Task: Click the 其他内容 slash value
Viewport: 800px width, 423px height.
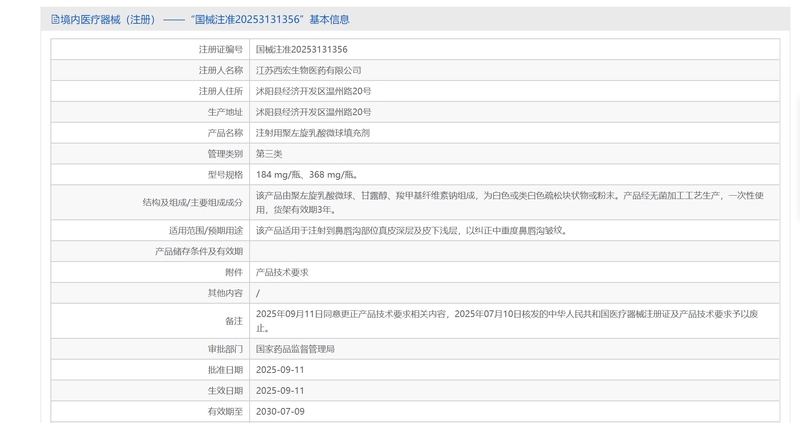Action: (x=258, y=293)
